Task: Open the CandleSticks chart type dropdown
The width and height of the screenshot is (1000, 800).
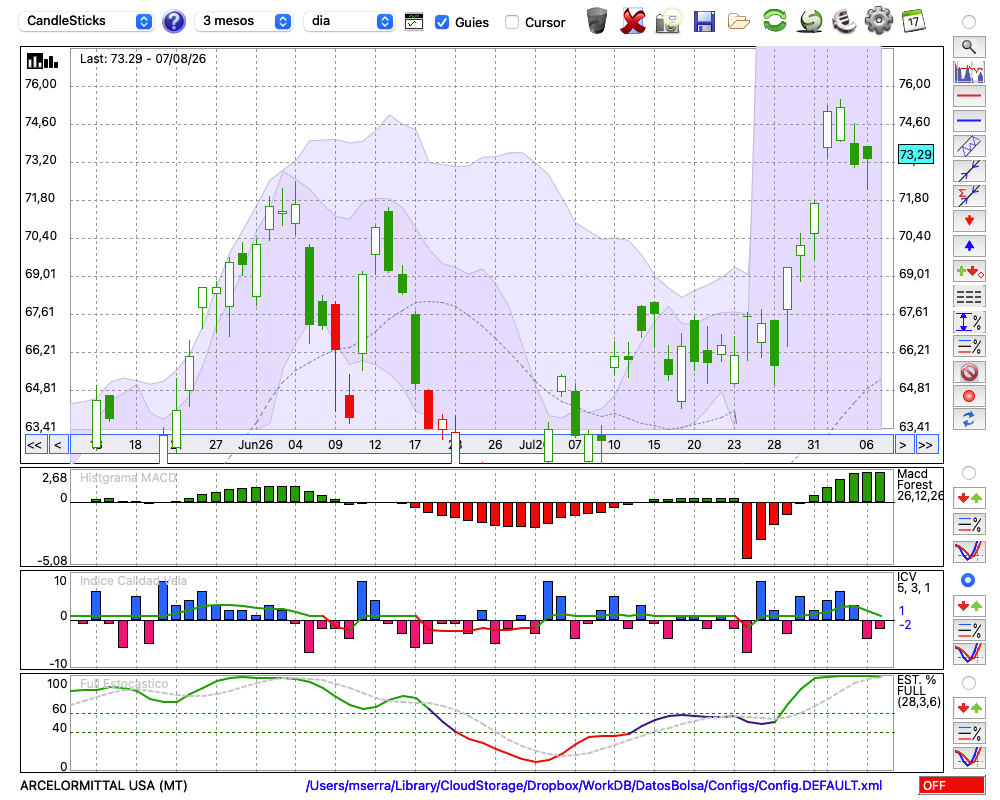Action: tap(85, 21)
